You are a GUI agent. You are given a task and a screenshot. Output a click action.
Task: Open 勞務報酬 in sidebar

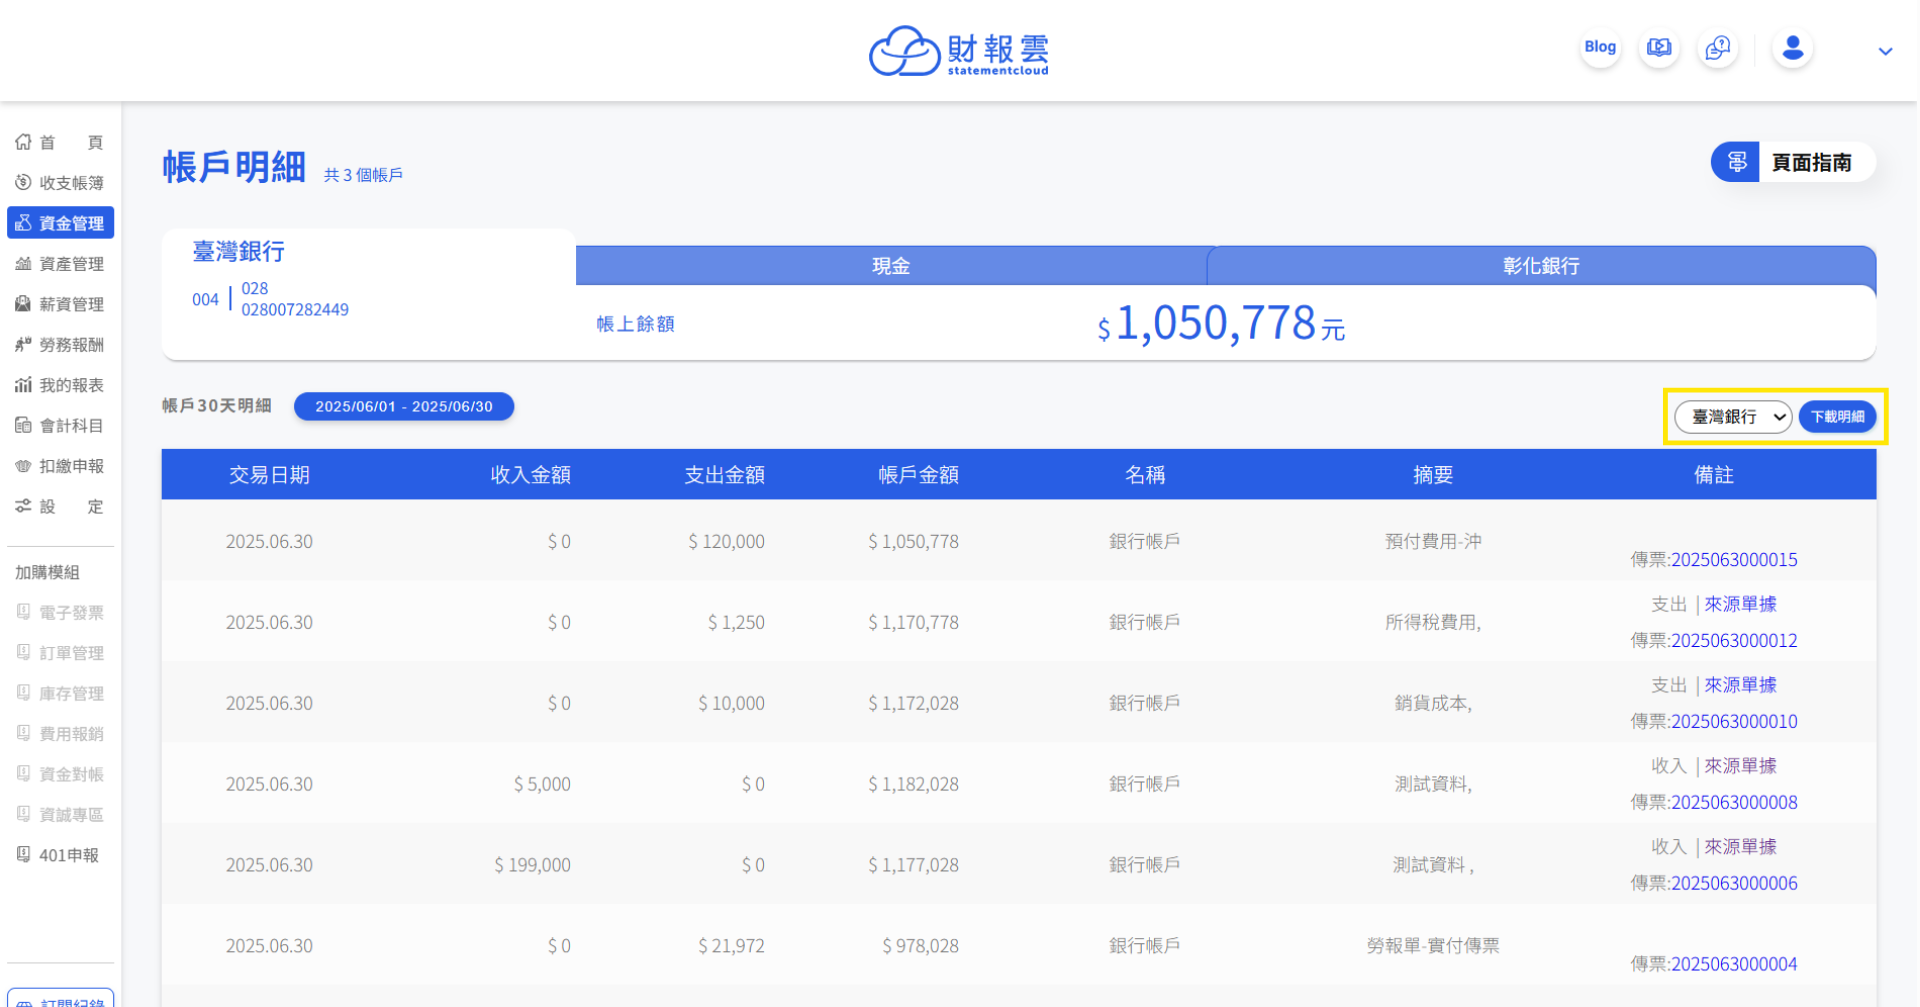click(60, 345)
